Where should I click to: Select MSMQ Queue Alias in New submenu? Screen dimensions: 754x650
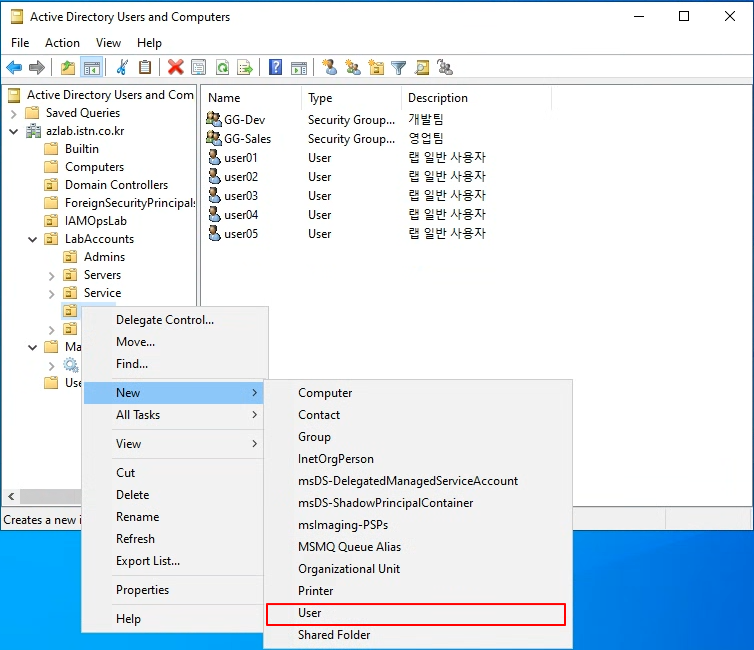pos(417,547)
